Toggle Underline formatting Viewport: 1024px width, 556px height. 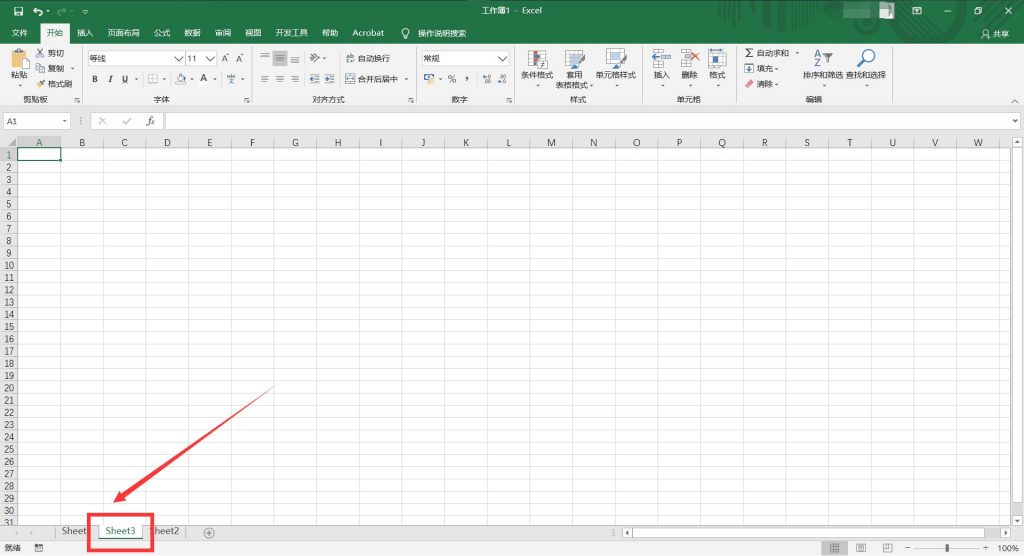125,79
